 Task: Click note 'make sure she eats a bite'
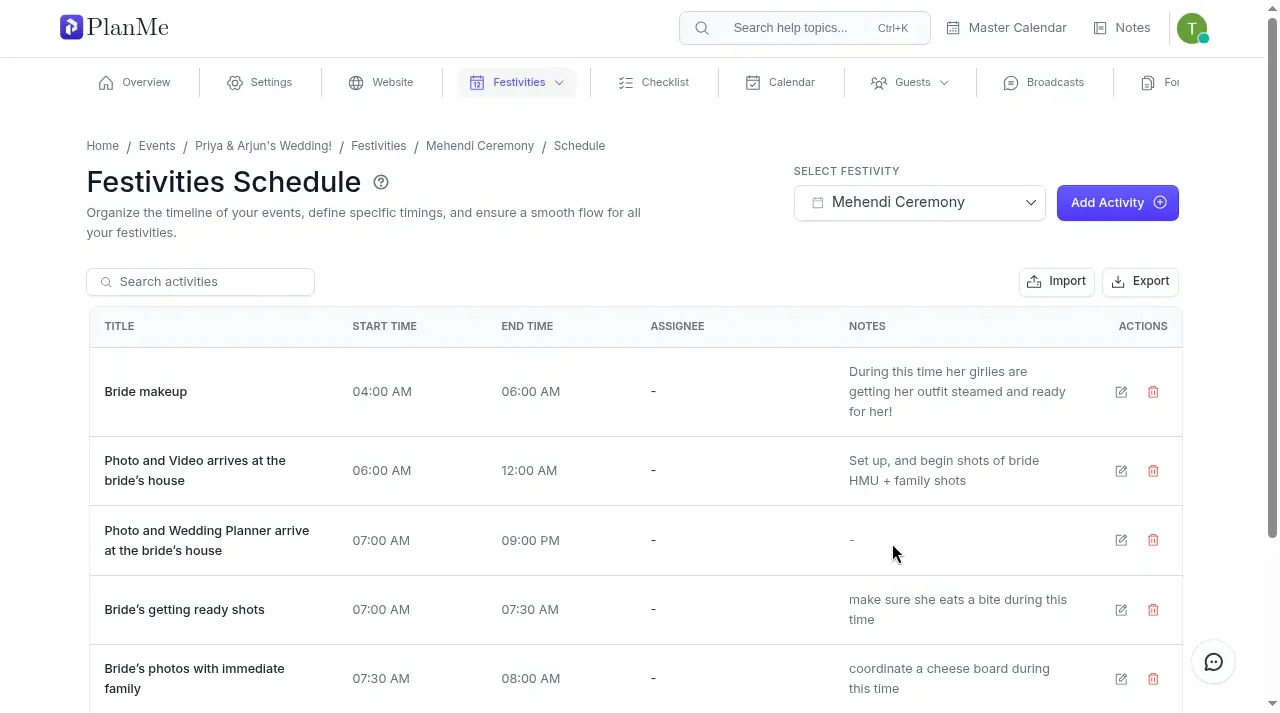point(958,610)
